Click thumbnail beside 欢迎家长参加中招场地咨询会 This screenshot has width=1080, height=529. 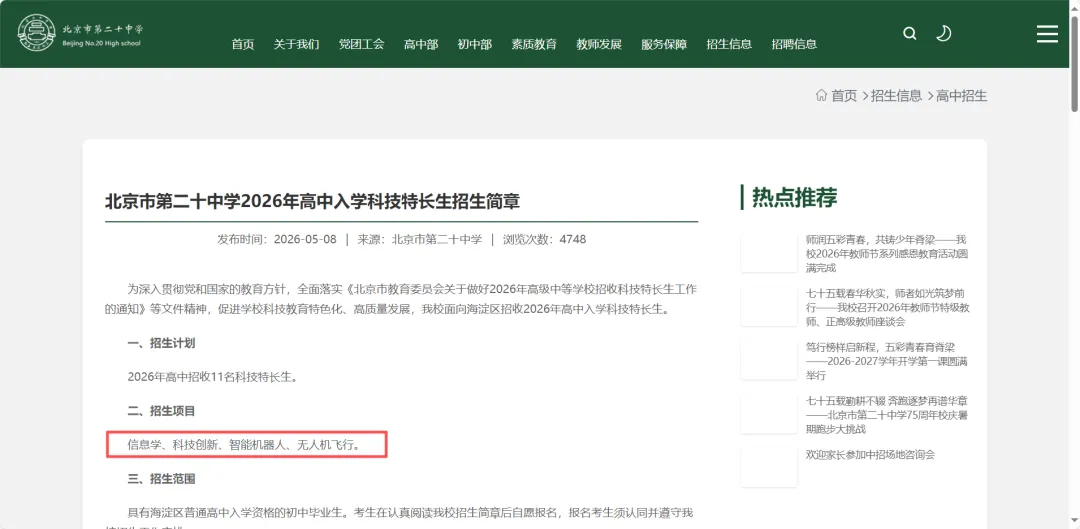pos(769,468)
